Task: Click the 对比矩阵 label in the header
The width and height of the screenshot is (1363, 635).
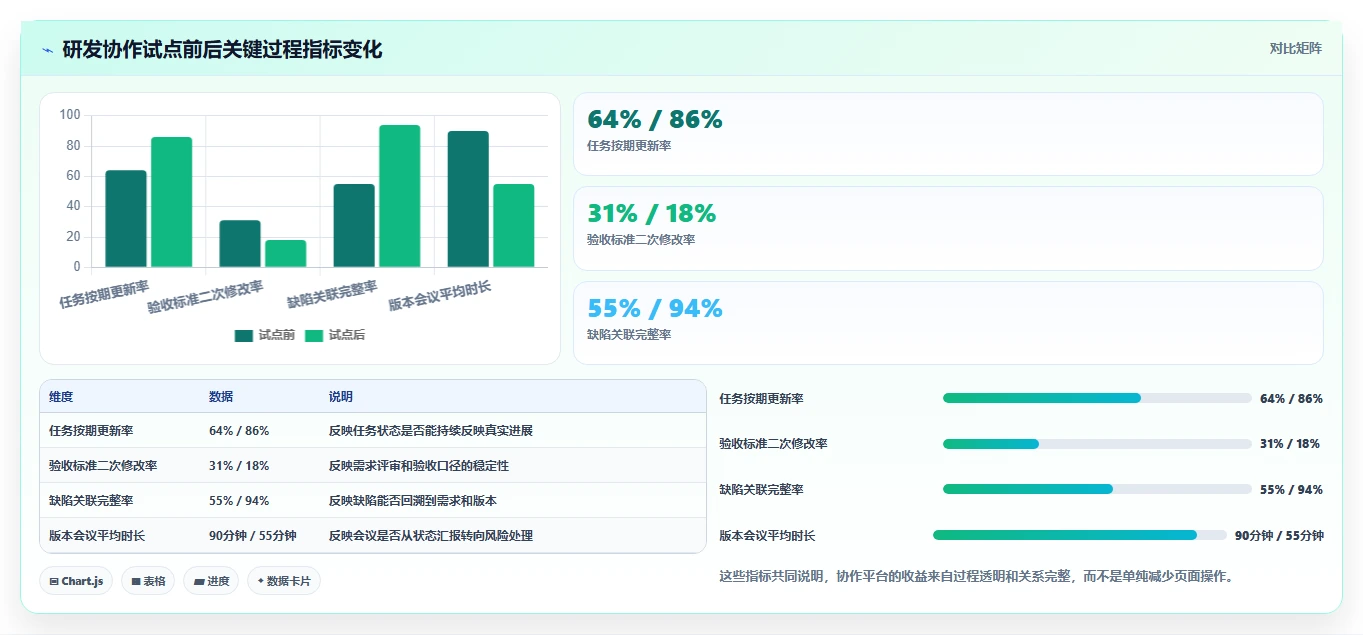Action: [1295, 48]
